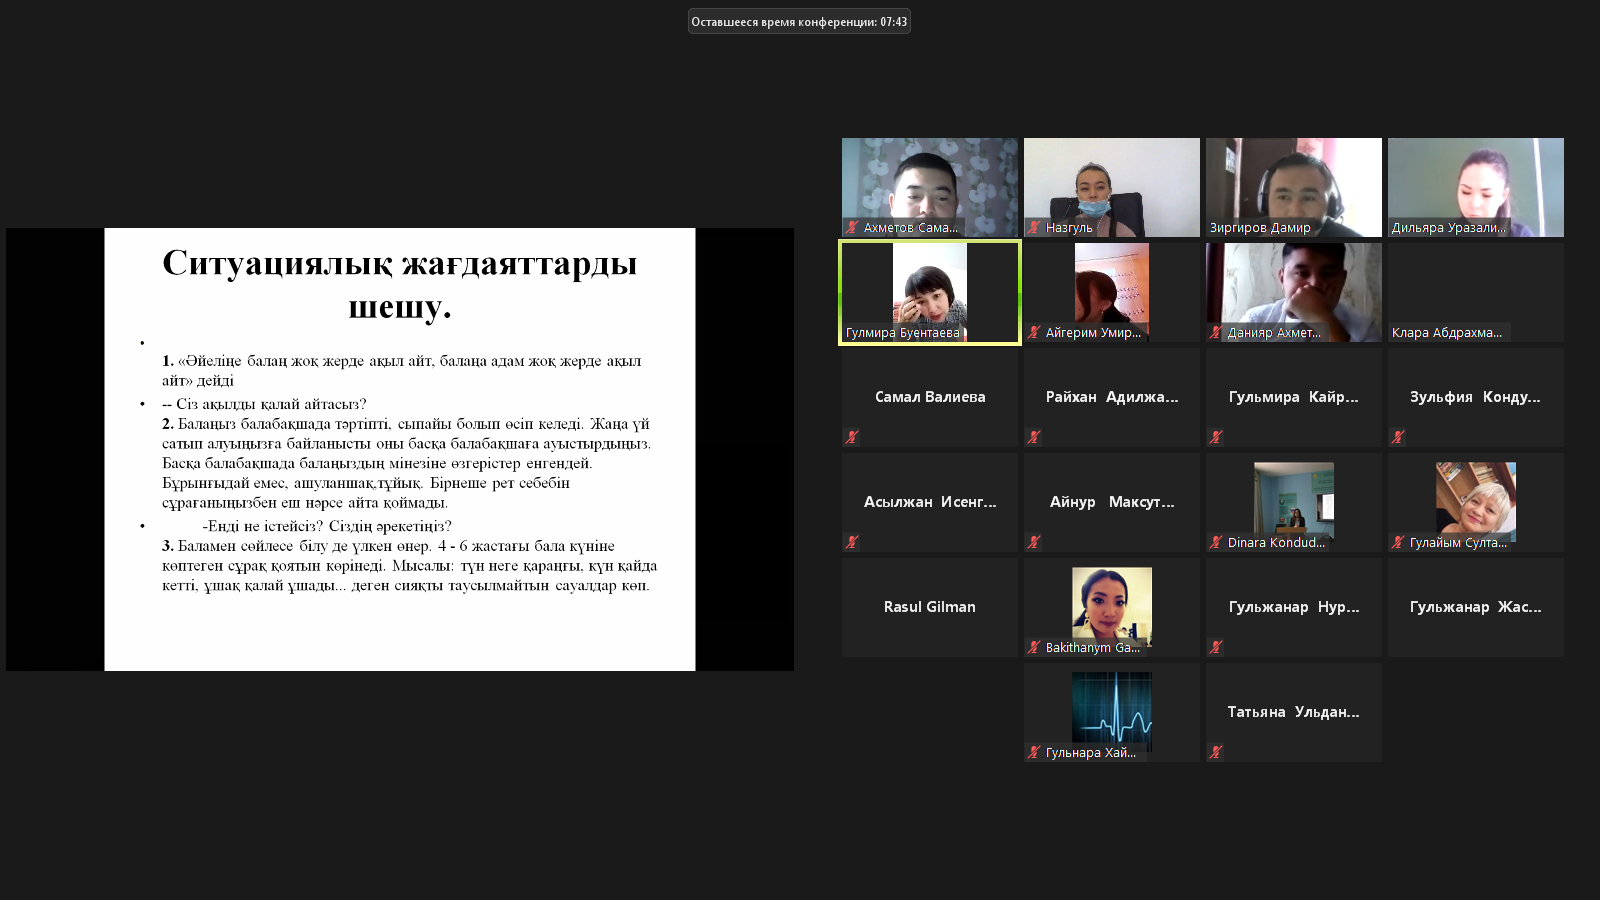1600x900 pixels.
Task: Click the Клара Абдрахма participant tile
Action: tap(1475, 292)
